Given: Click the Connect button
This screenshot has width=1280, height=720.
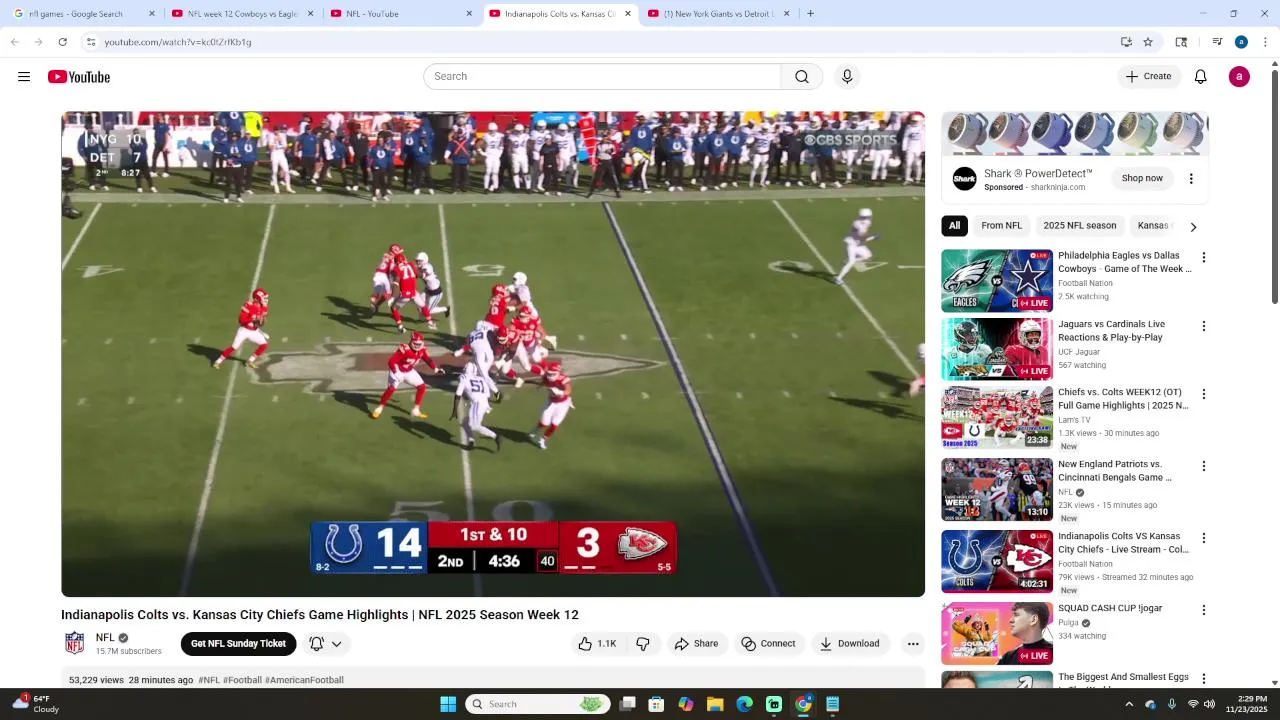Looking at the screenshot, I should [x=768, y=644].
